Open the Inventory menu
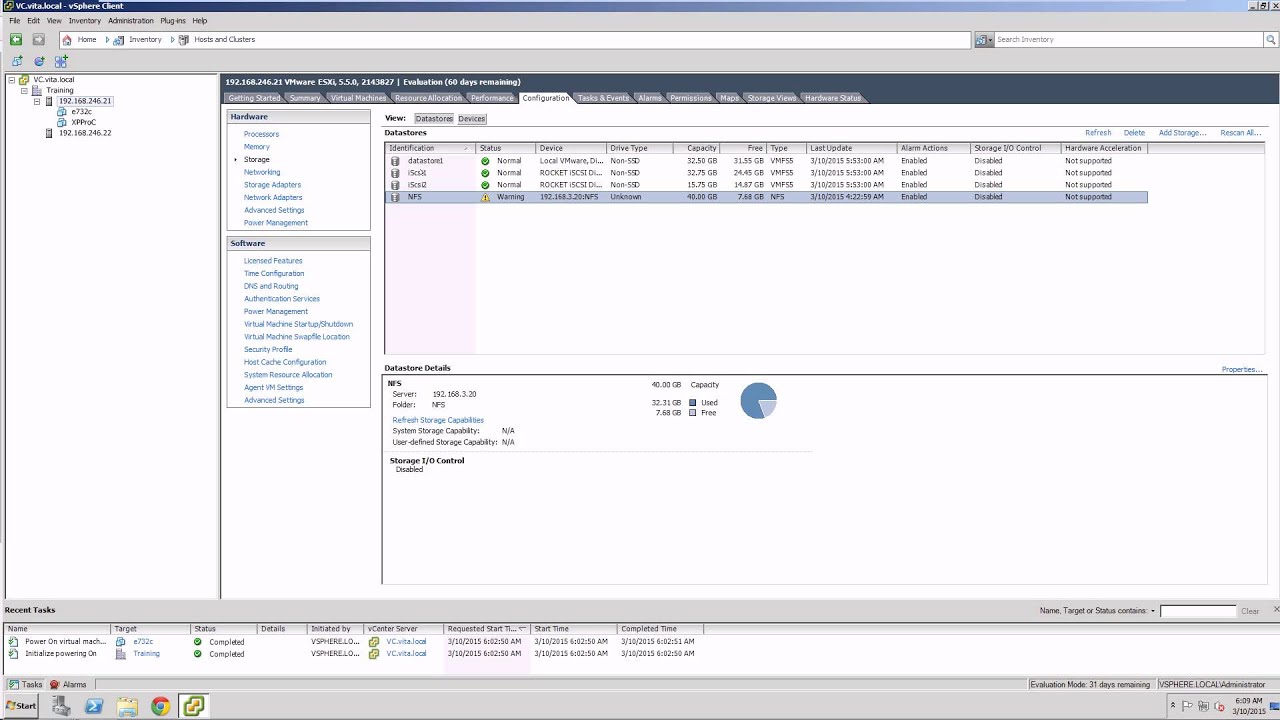This screenshot has height=720, width=1280. (84, 20)
